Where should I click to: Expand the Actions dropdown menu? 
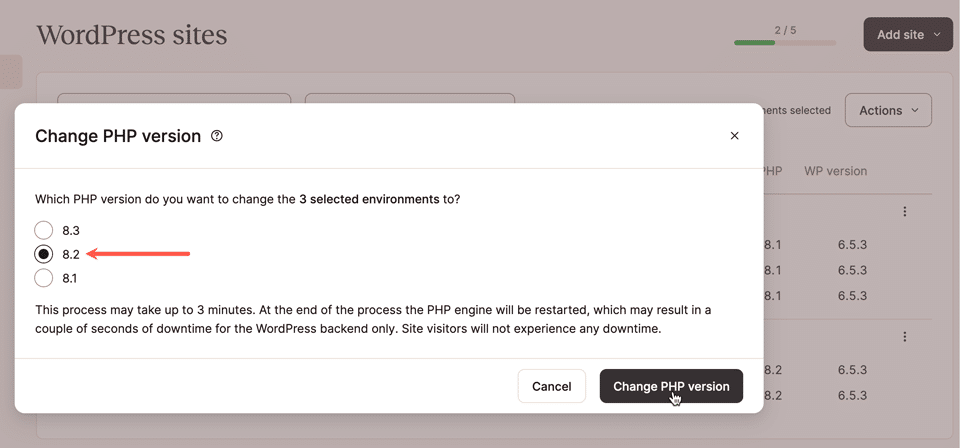tap(888, 110)
